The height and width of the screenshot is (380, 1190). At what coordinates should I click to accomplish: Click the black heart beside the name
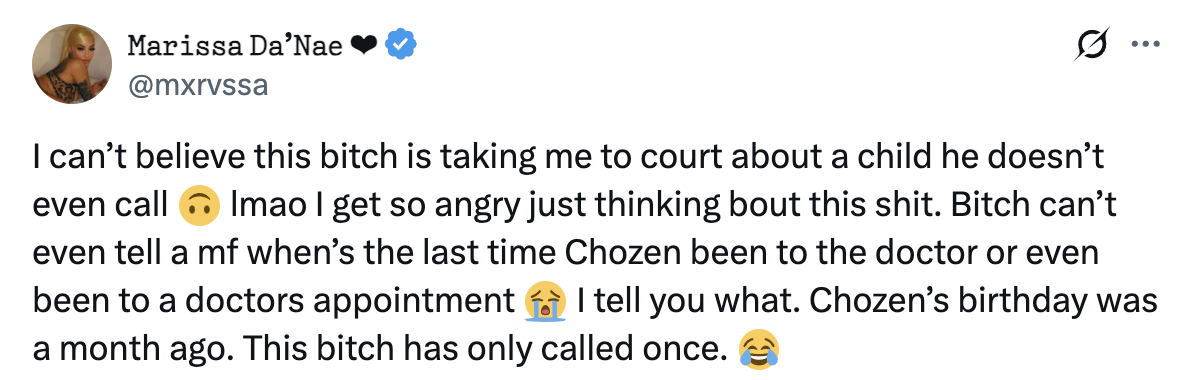[x=364, y=46]
